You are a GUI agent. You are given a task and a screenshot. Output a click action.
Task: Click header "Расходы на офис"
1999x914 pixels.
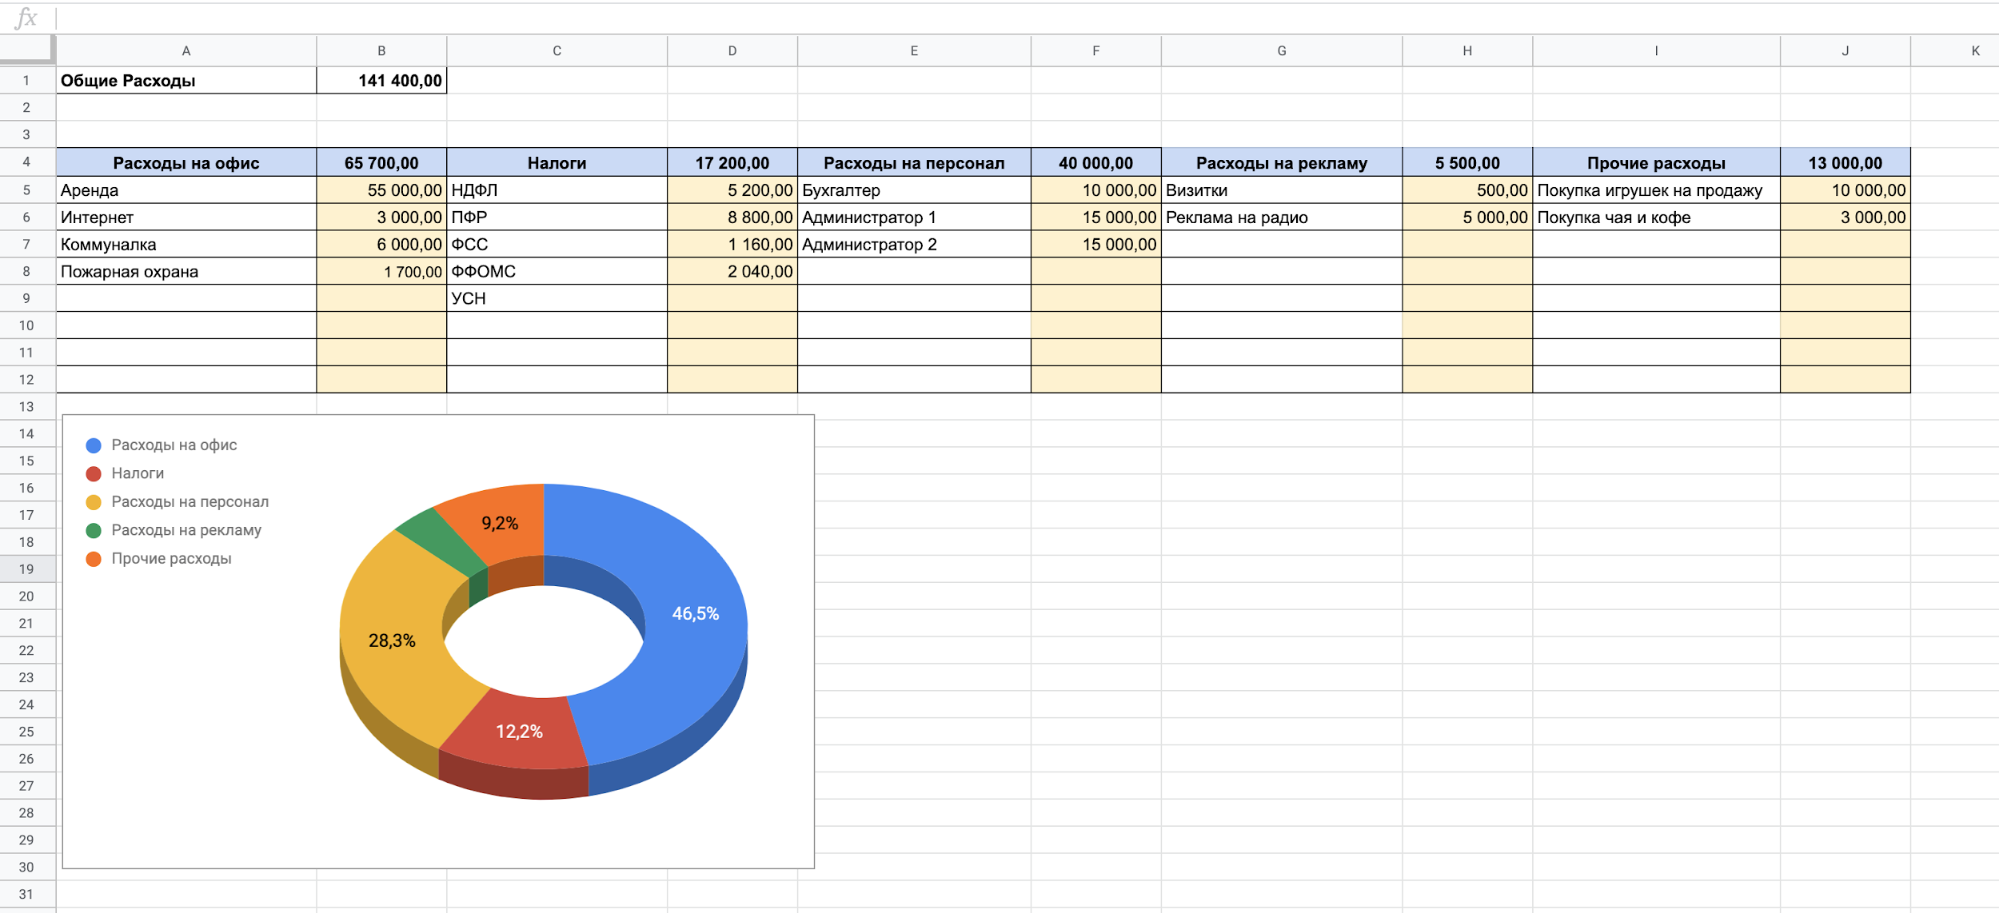(186, 163)
